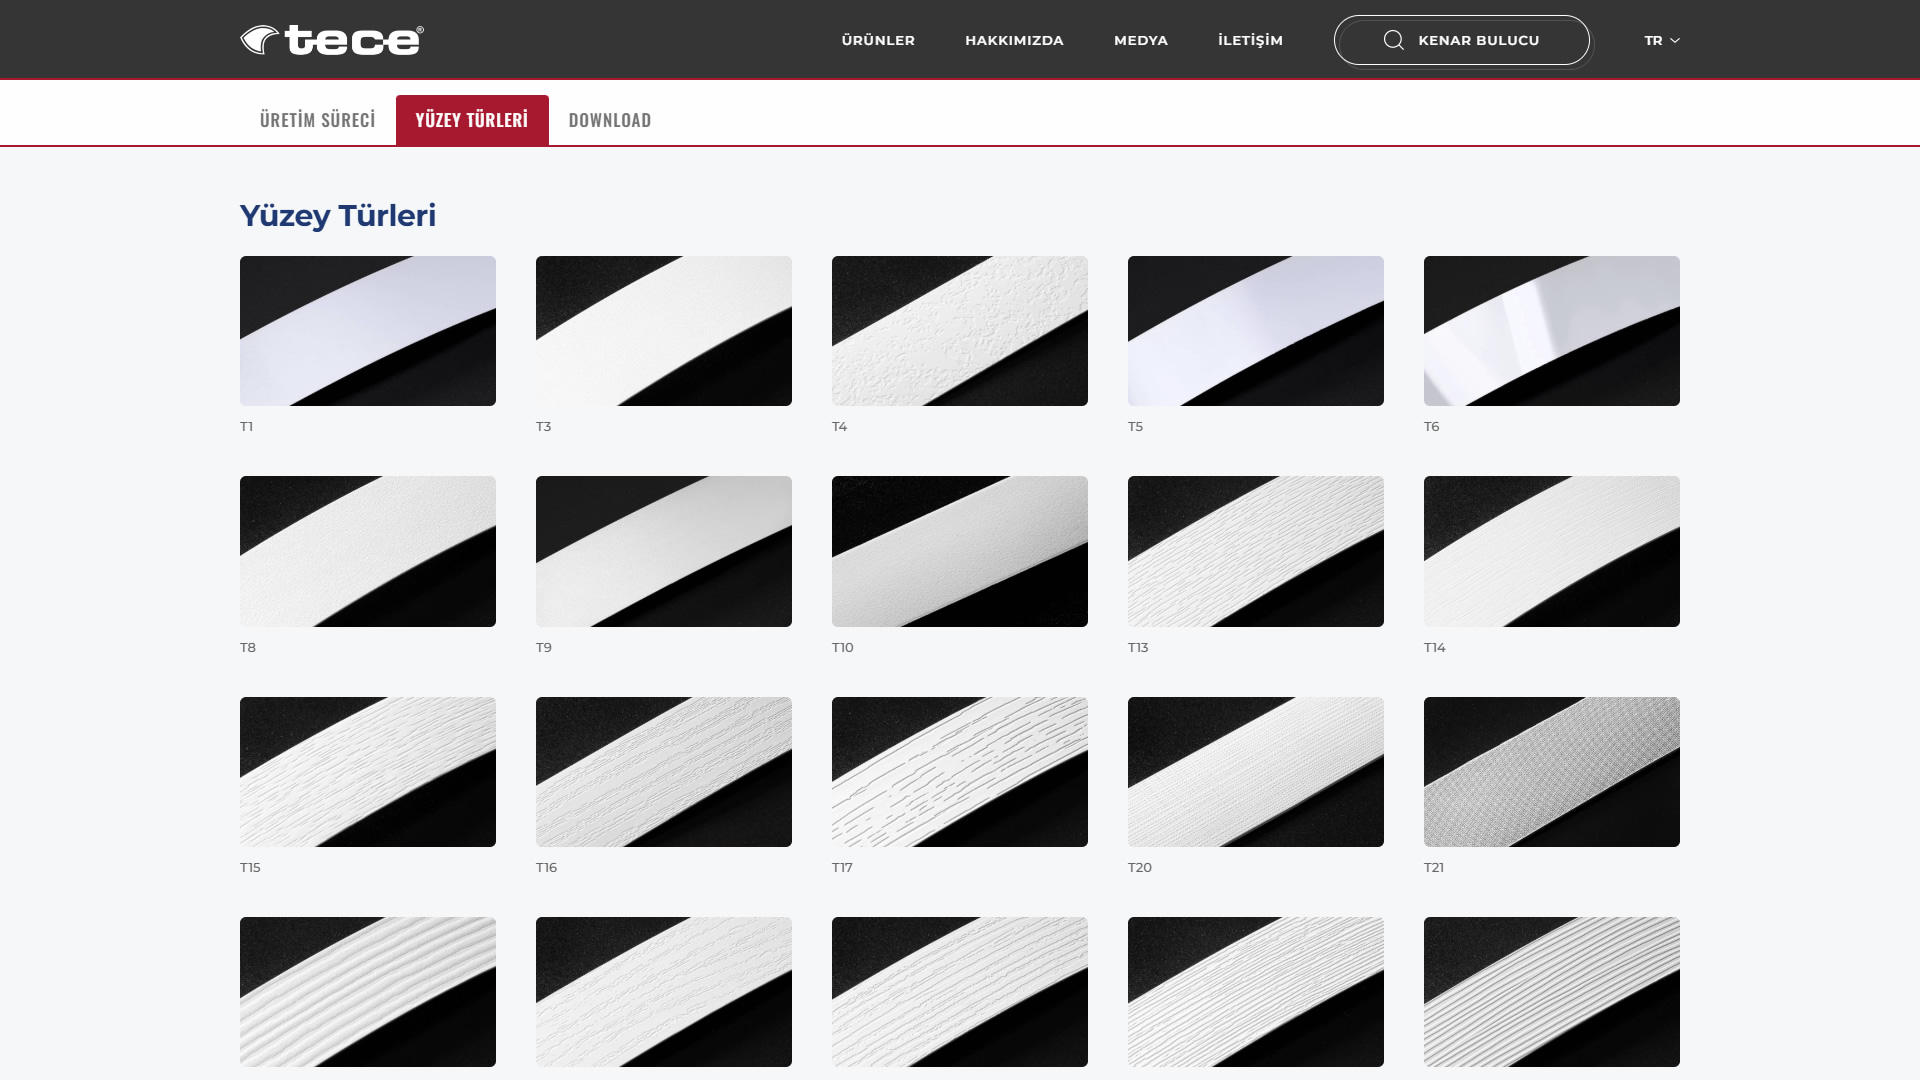Viewport: 1920px width, 1080px height.
Task: Select the T4 textured surface image
Action: 959,331
